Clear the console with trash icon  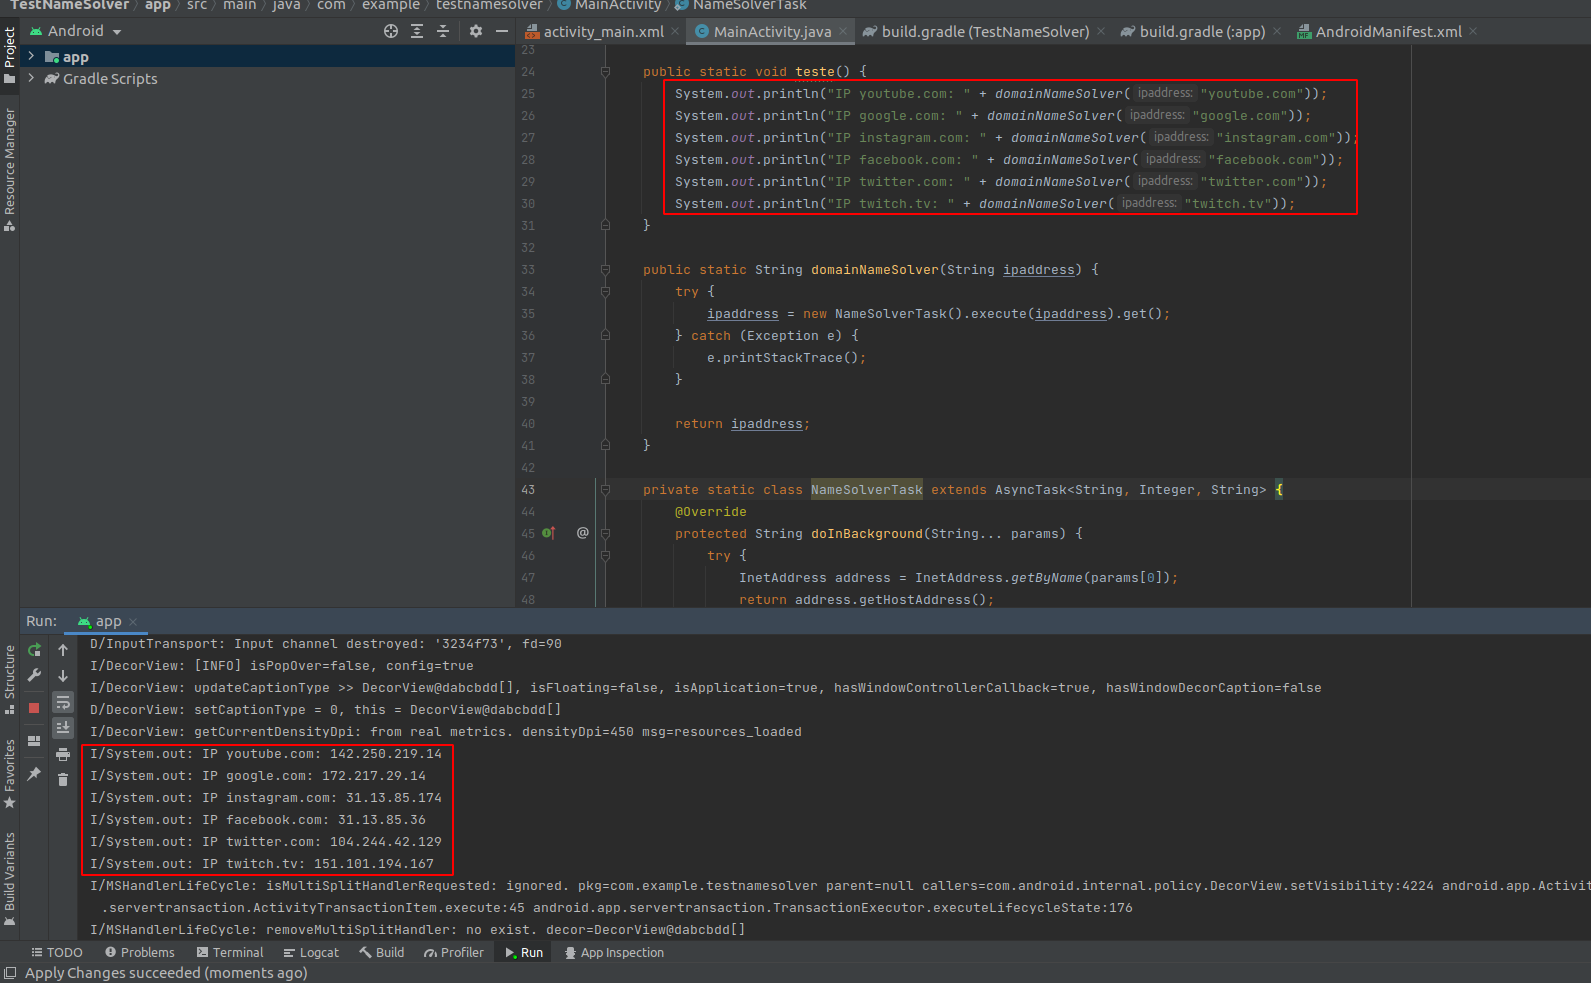63,780
